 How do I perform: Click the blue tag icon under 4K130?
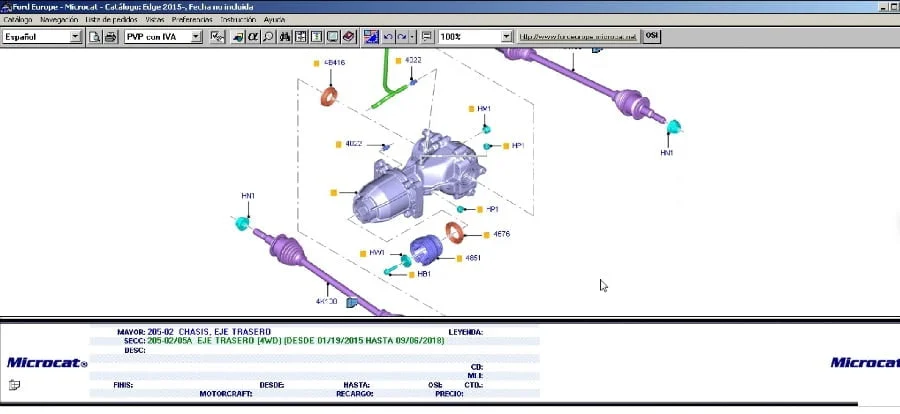click(352, 301)
